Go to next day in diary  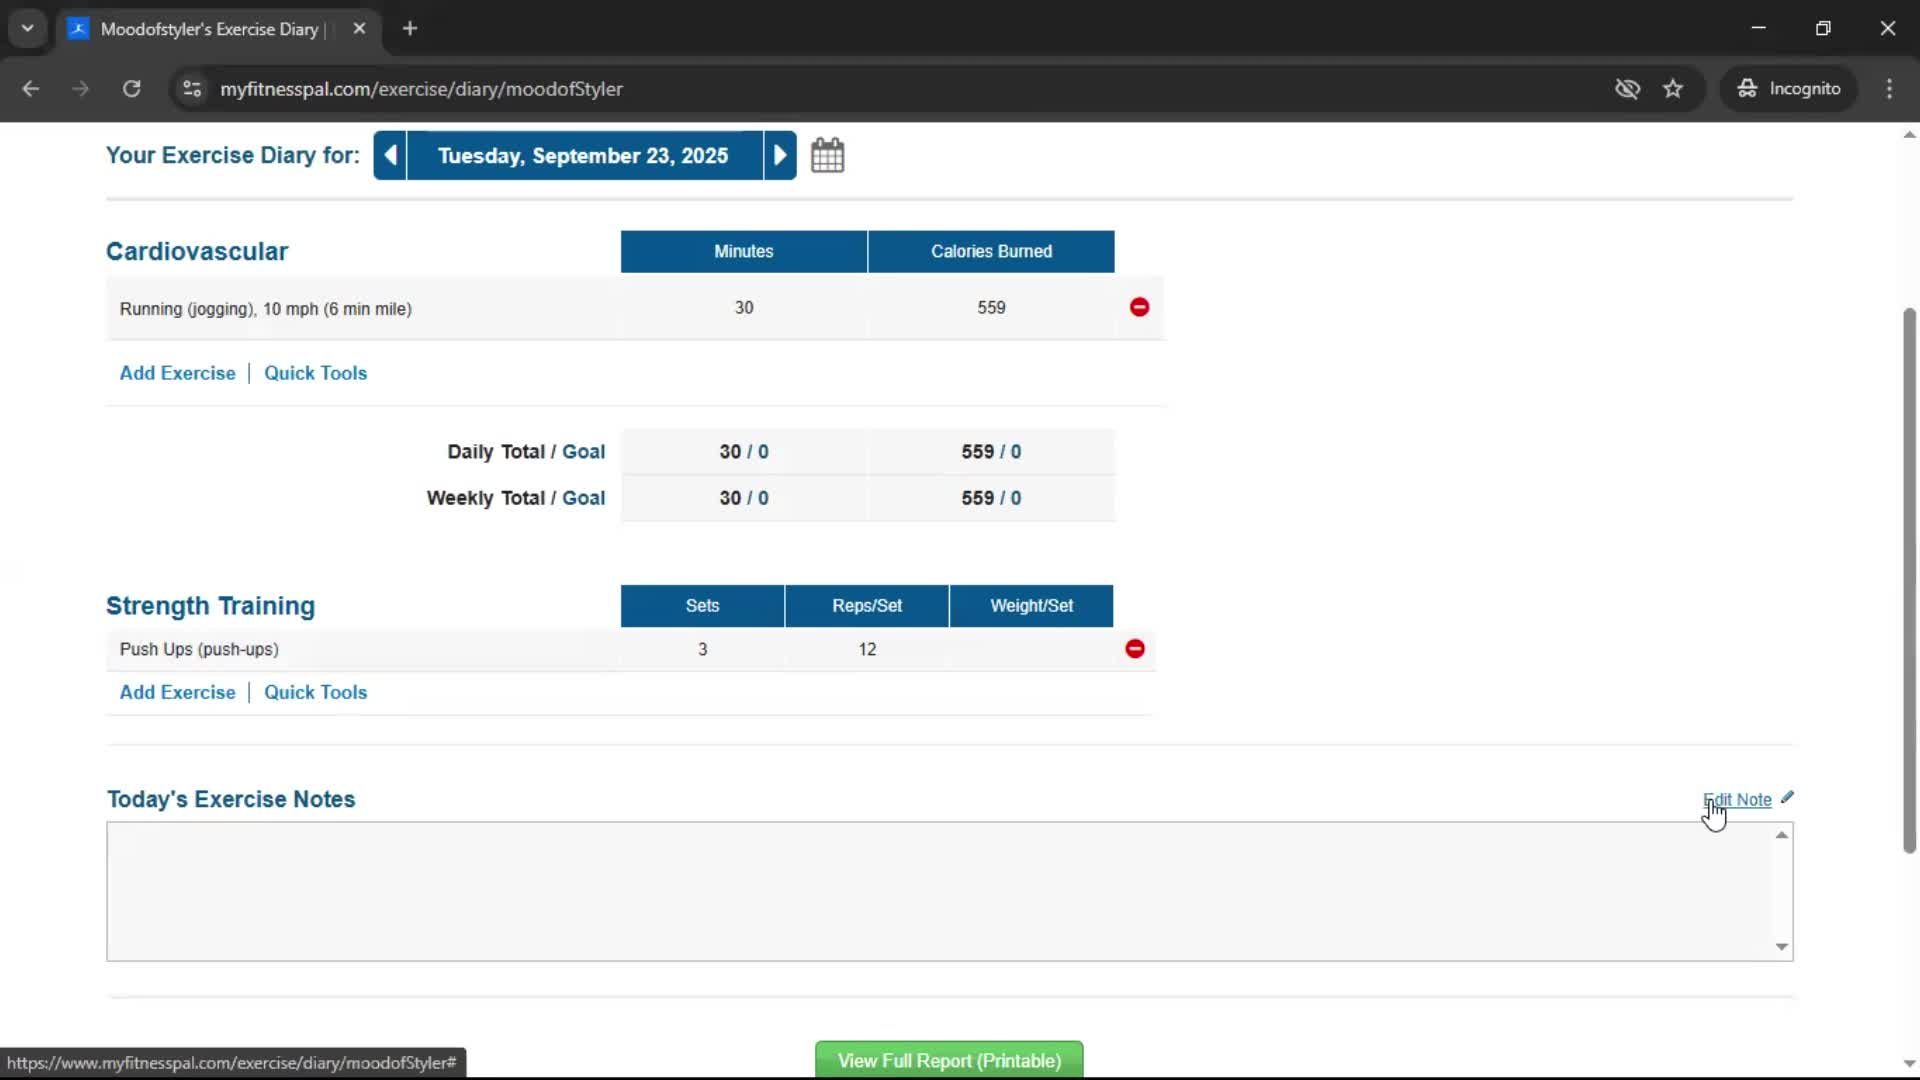(x=780, y=155)
